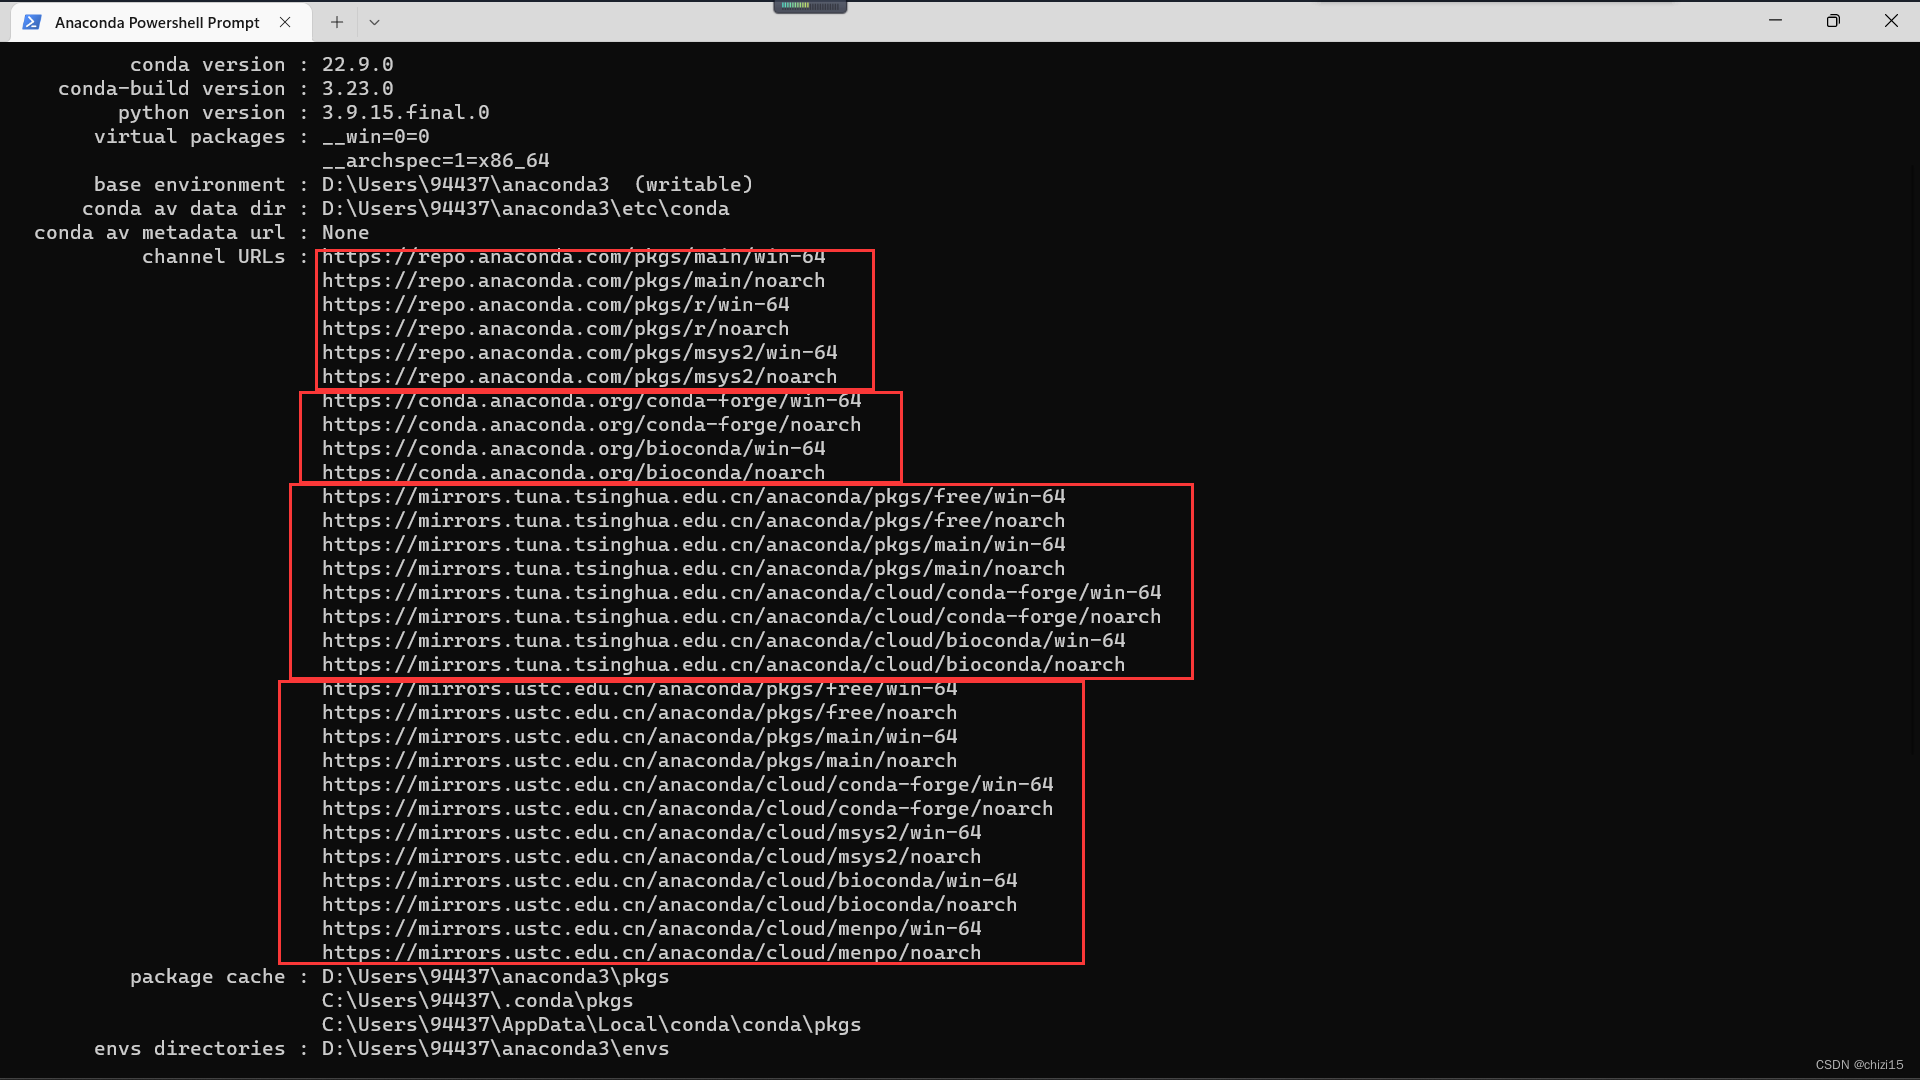
Task: Close the Anaconda Powershell Prompt tab
Action: (x=285, y=22)
